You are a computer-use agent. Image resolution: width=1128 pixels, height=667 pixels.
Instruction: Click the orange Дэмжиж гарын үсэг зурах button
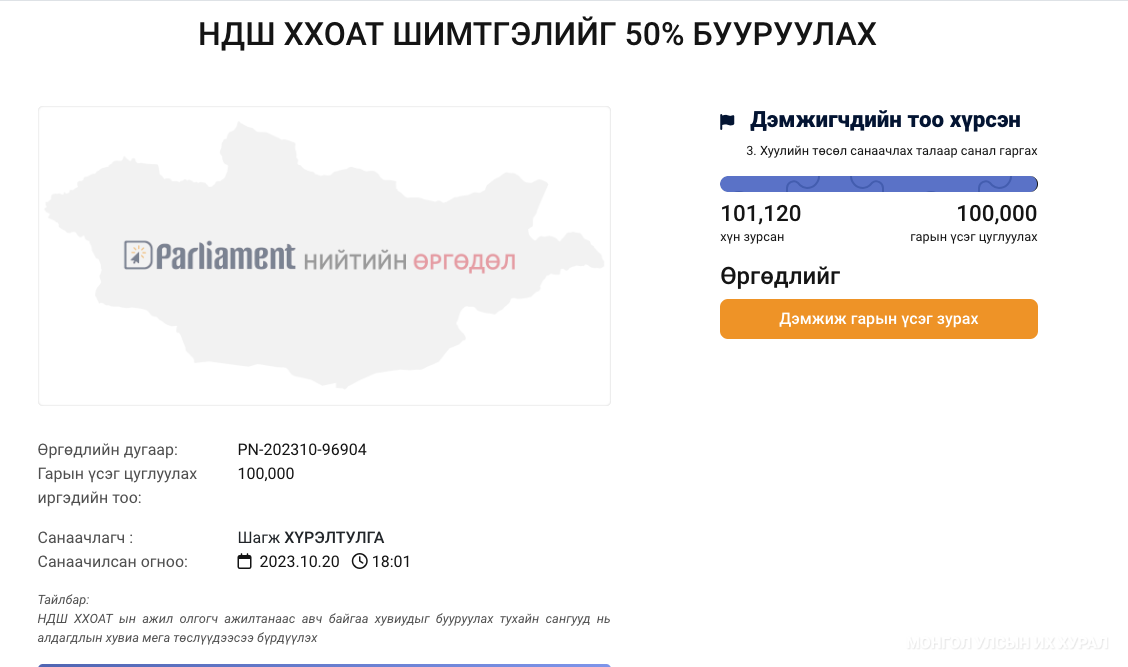tap(878, 319)
